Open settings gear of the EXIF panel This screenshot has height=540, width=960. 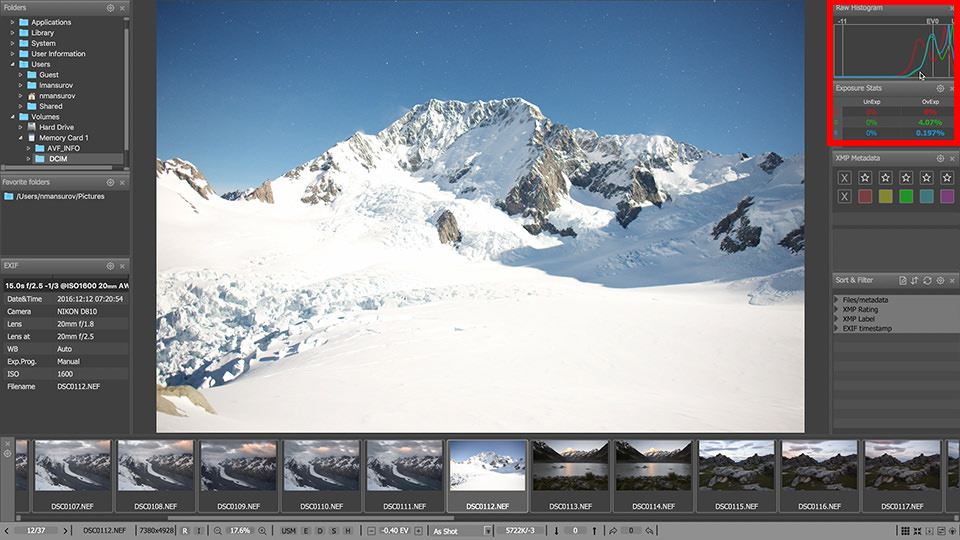click(110, 266)
